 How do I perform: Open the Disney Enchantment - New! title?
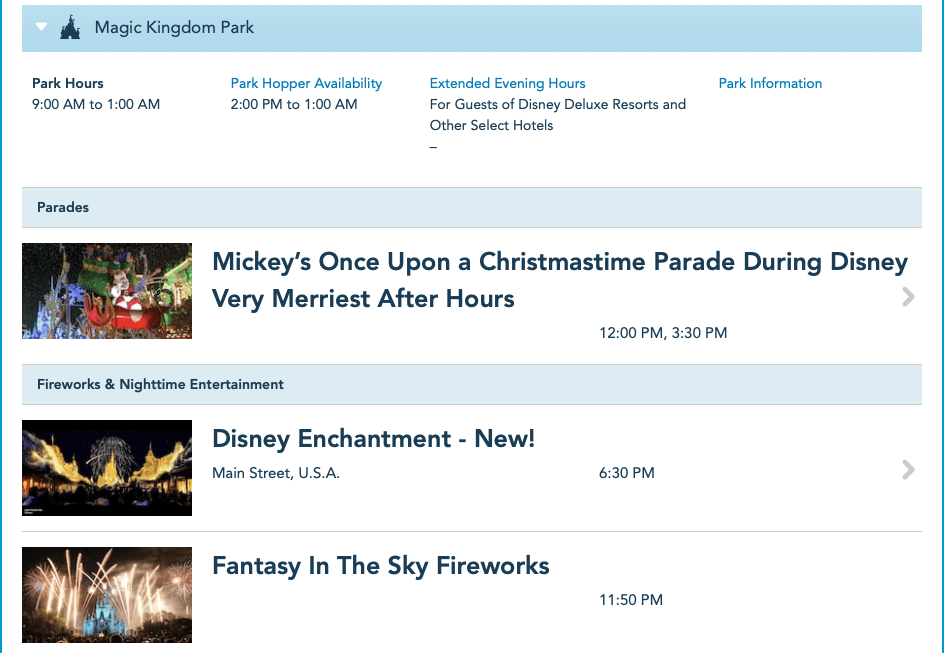coord(373,439)
